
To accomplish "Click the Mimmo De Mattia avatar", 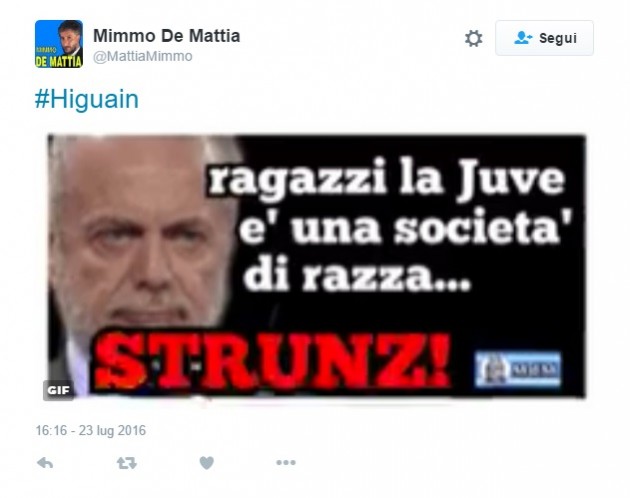I will 59,44.
